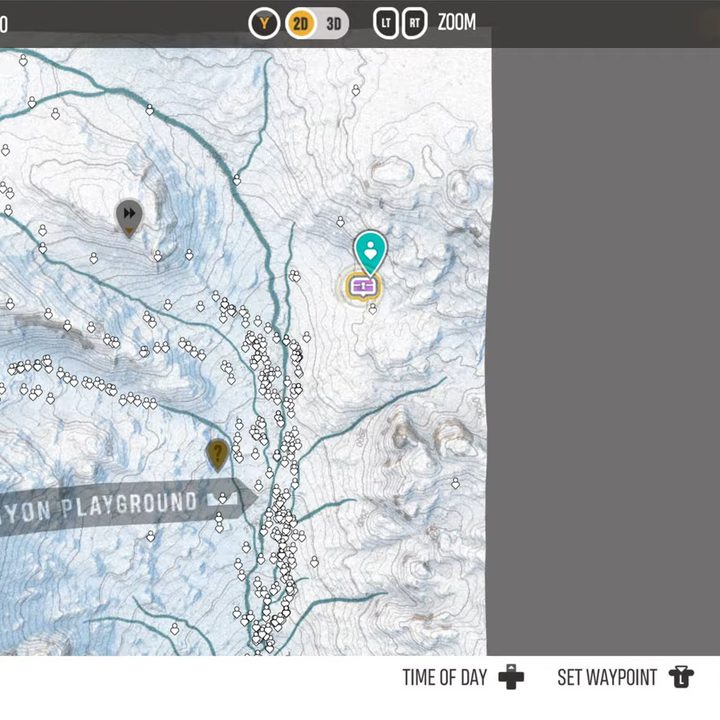Click the Y button prompt icon
Screen dimensions: 720x720
click(264, 23)
